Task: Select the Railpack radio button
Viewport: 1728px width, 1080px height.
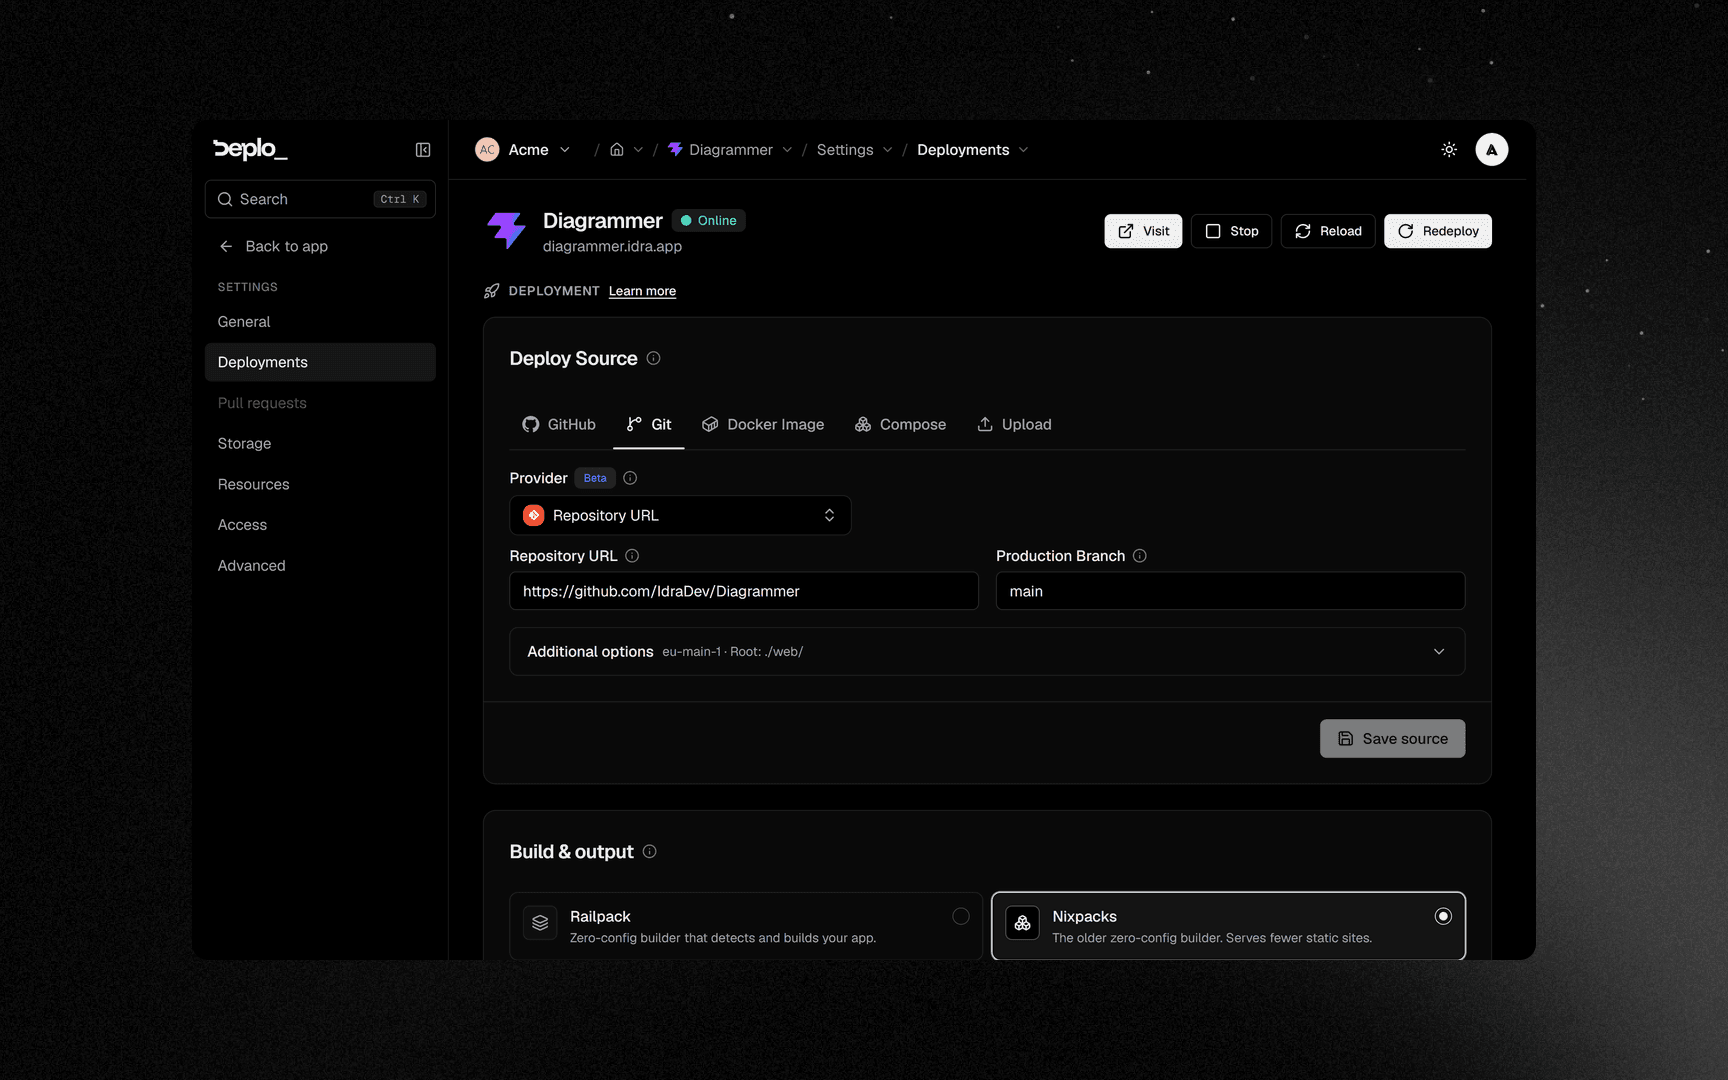Action: (961, 916)
